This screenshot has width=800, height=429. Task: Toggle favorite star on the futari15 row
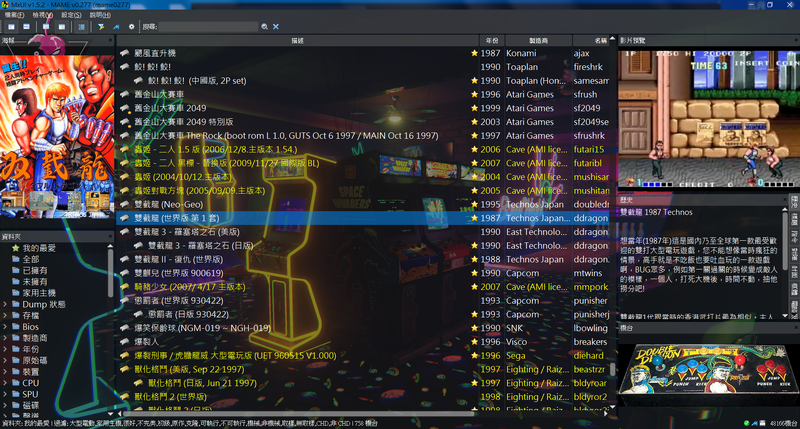click(x=474, y=149)
